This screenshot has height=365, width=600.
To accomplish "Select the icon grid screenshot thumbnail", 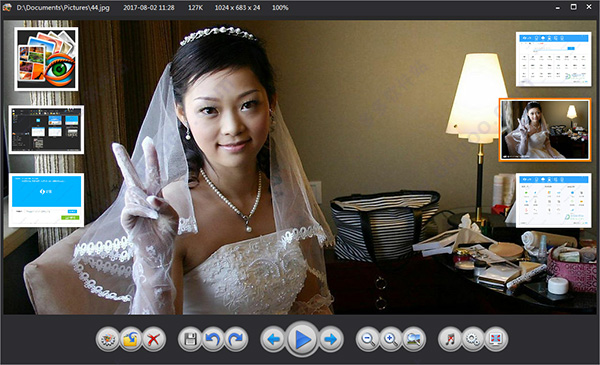I will [x=553, y=200].
